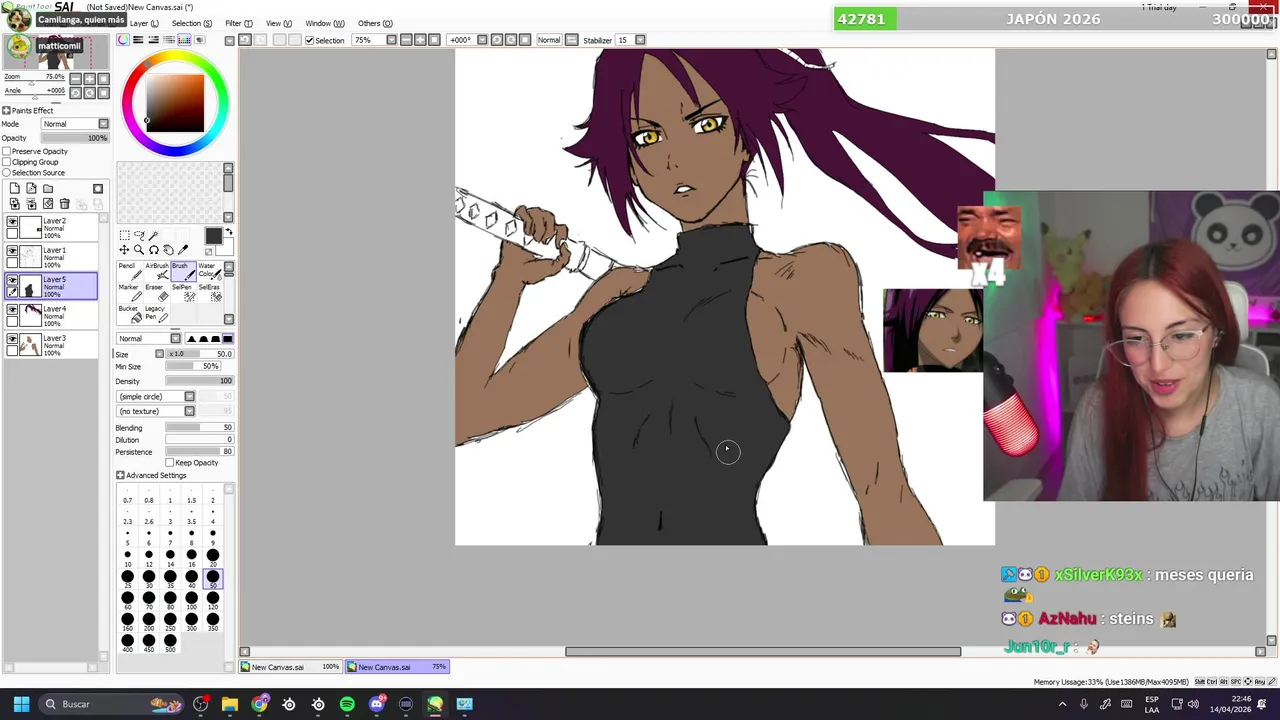This screenshot has height=720, width=1280.
Task: Enable the Keep Opacity checkbox
Action: pos(169,463)
